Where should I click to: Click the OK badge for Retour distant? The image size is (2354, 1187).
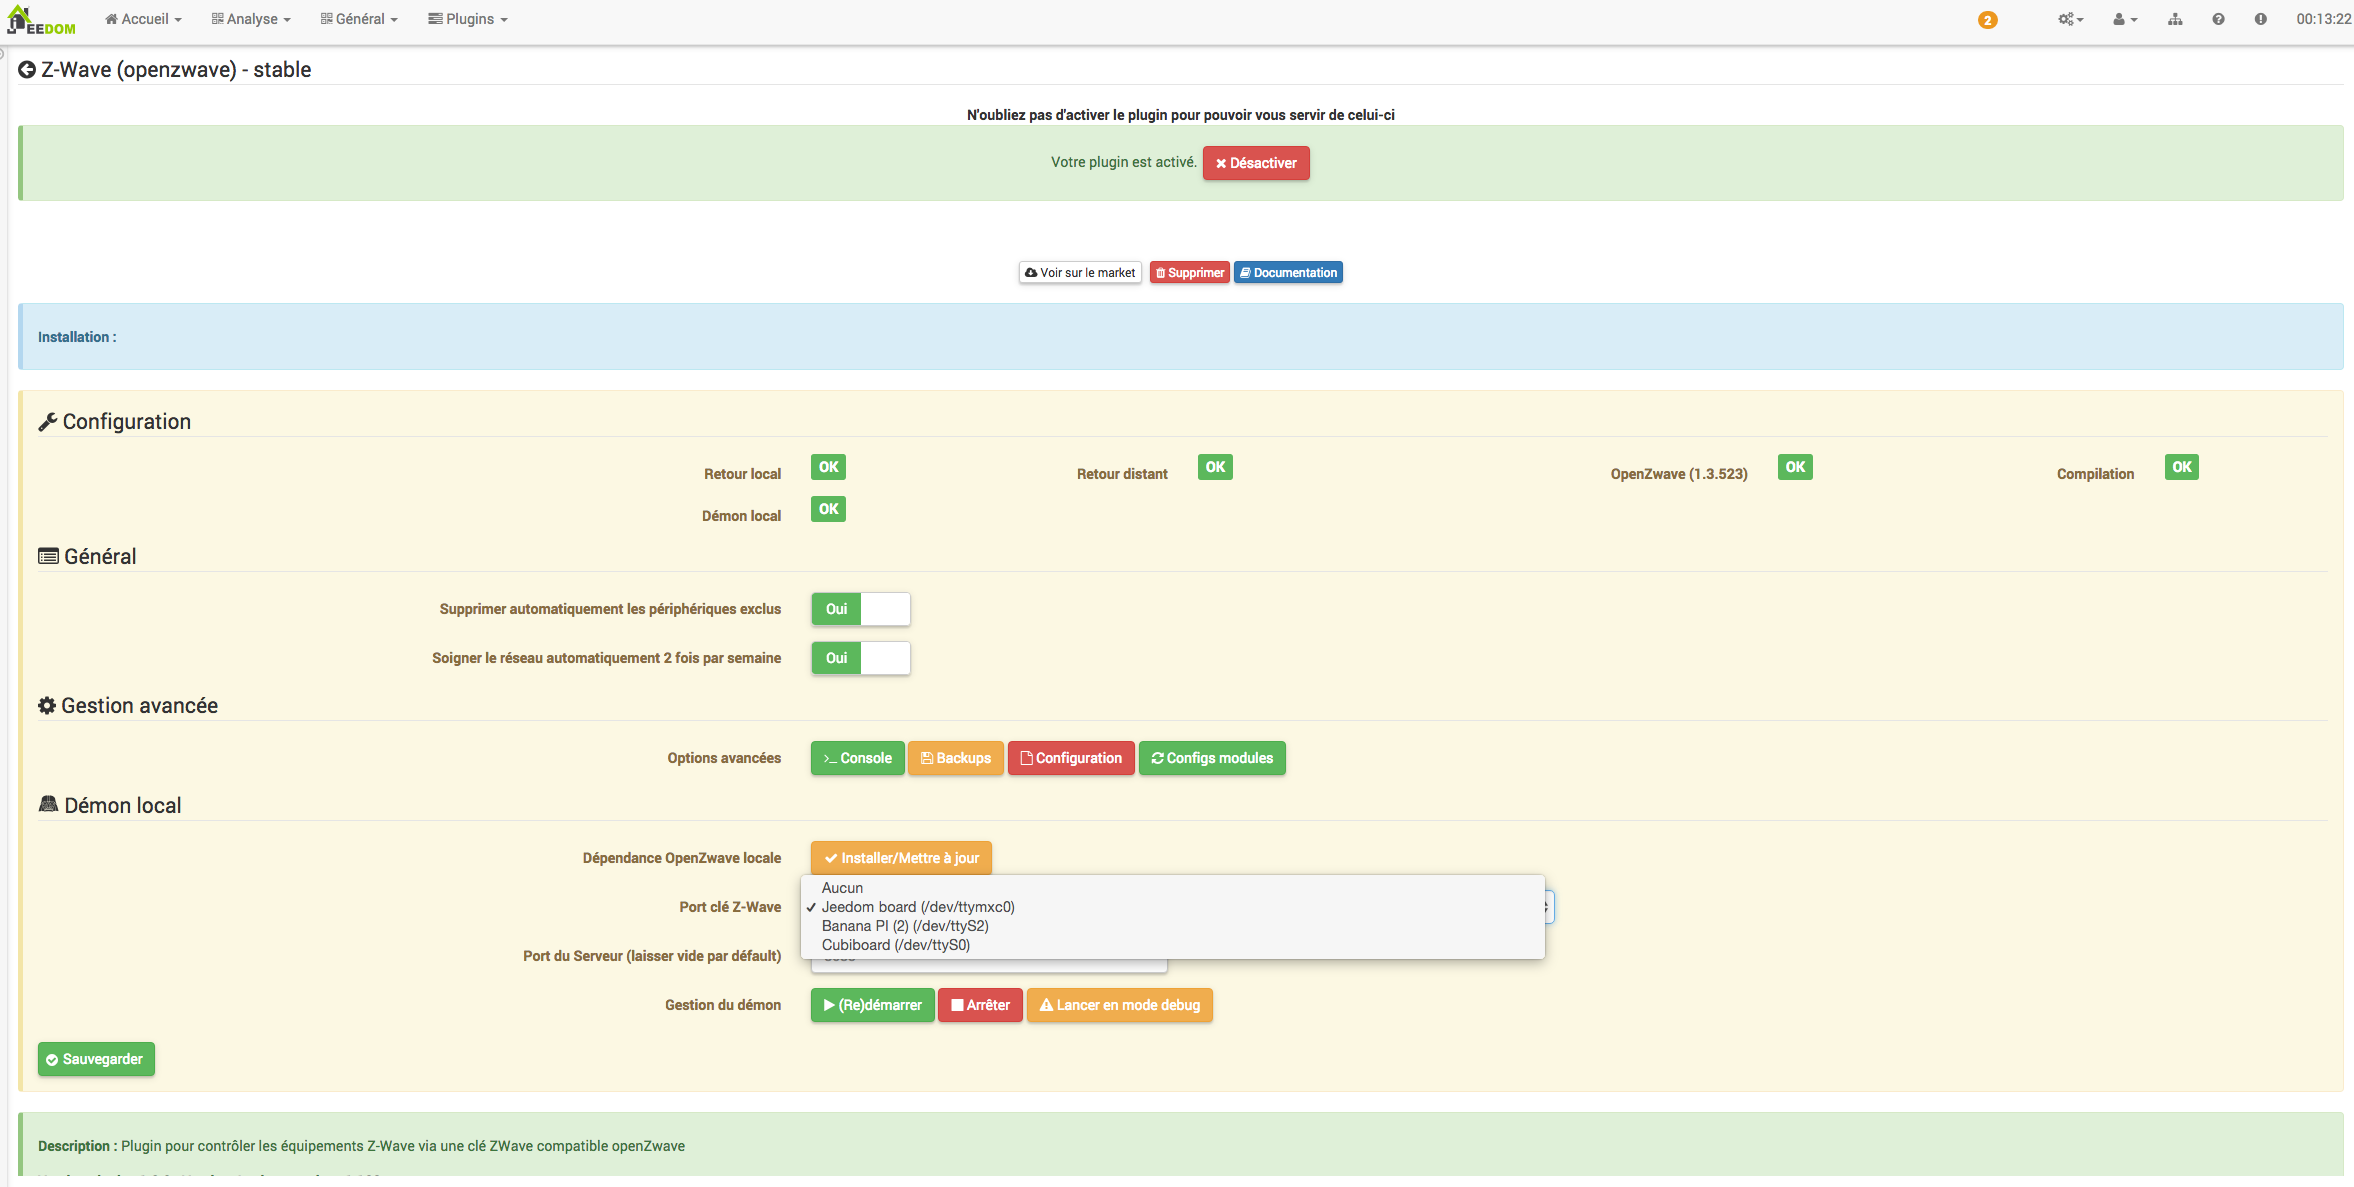(1215, 467)
